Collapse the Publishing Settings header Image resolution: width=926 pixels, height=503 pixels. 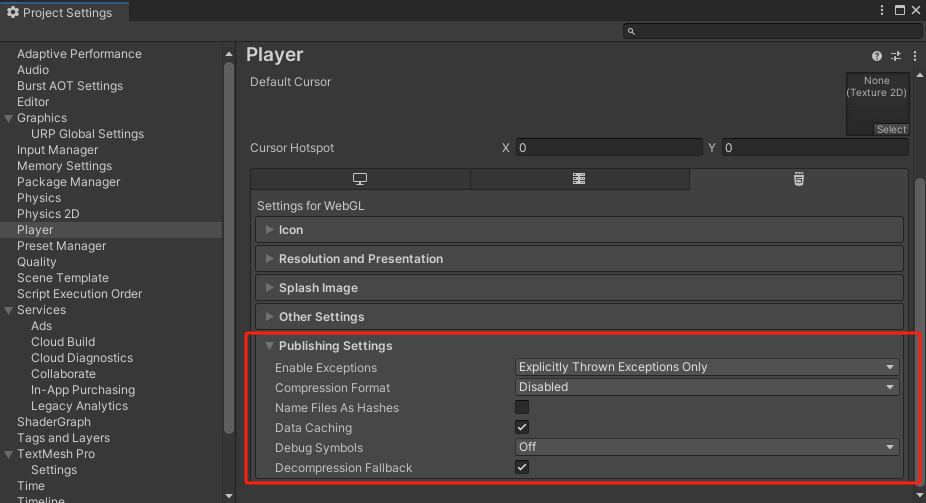tap(335, 346)
